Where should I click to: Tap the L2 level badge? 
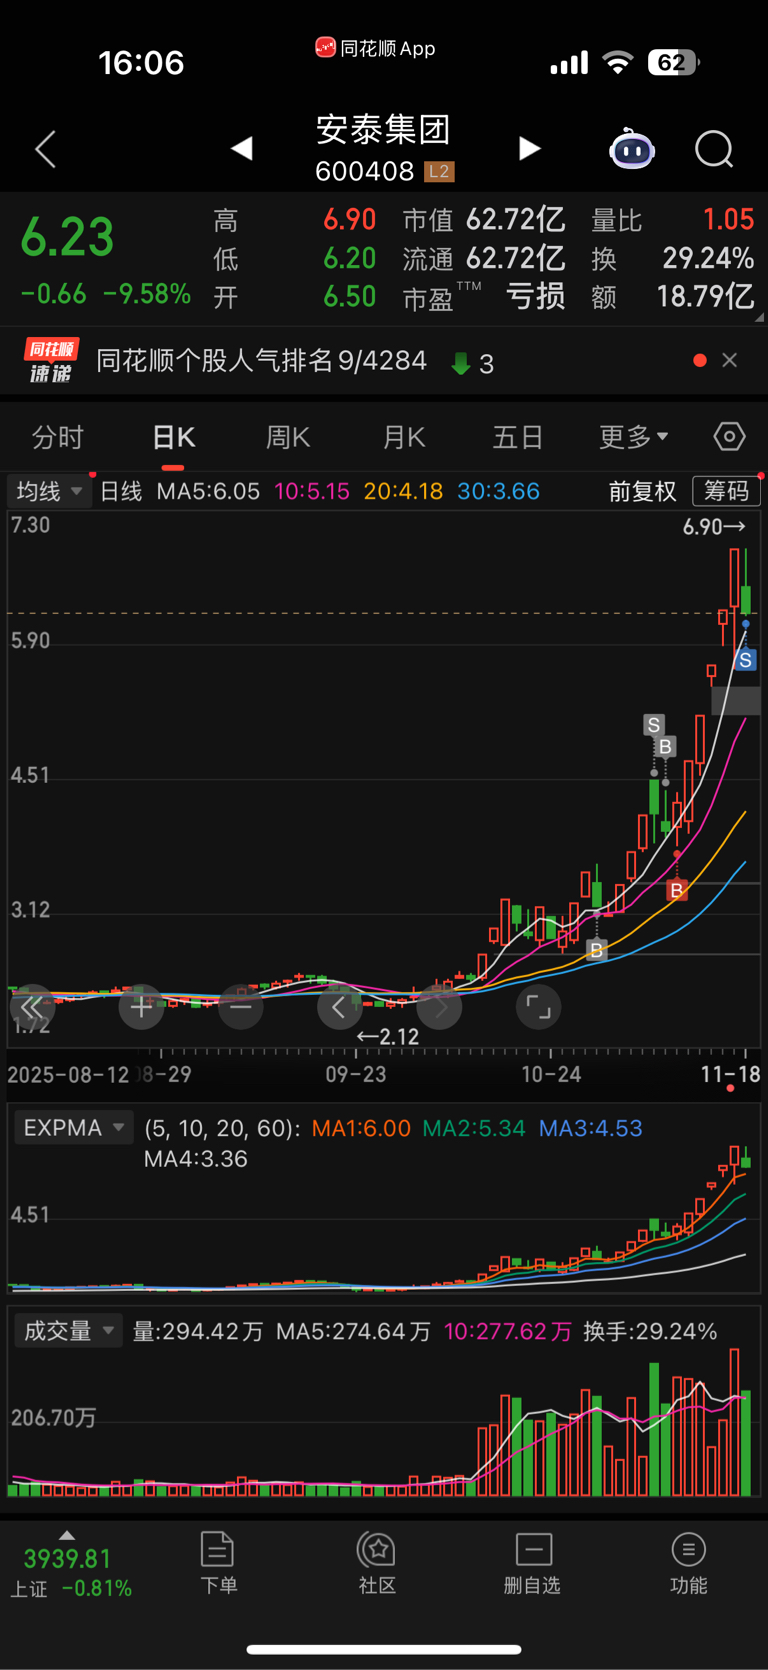439,172
